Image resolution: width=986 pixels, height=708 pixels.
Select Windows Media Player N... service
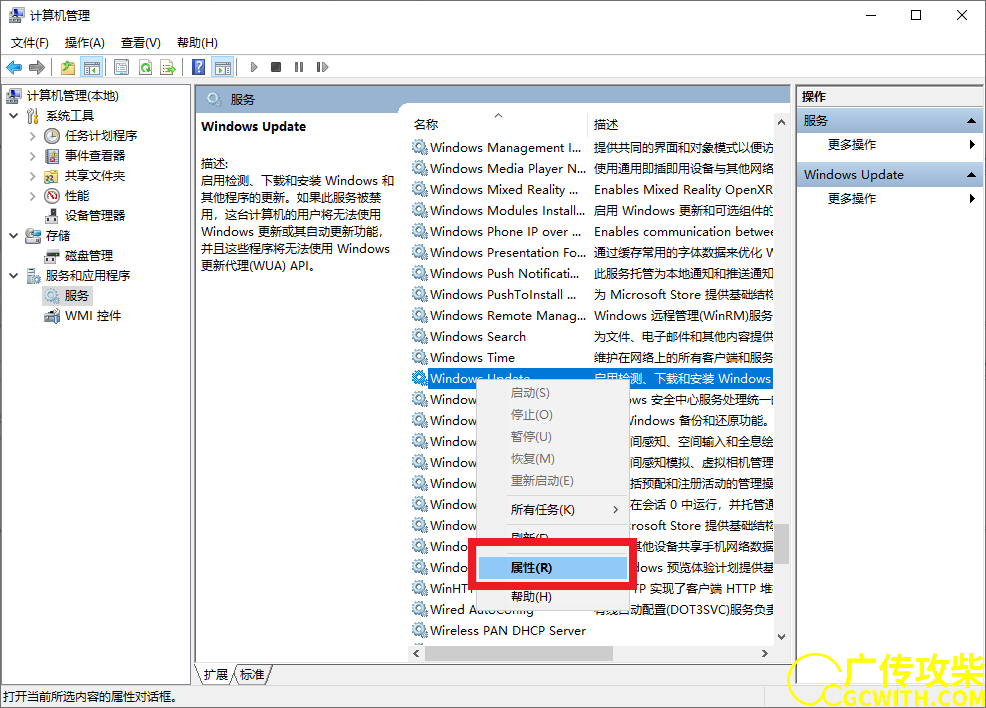[x=592, y=169]
